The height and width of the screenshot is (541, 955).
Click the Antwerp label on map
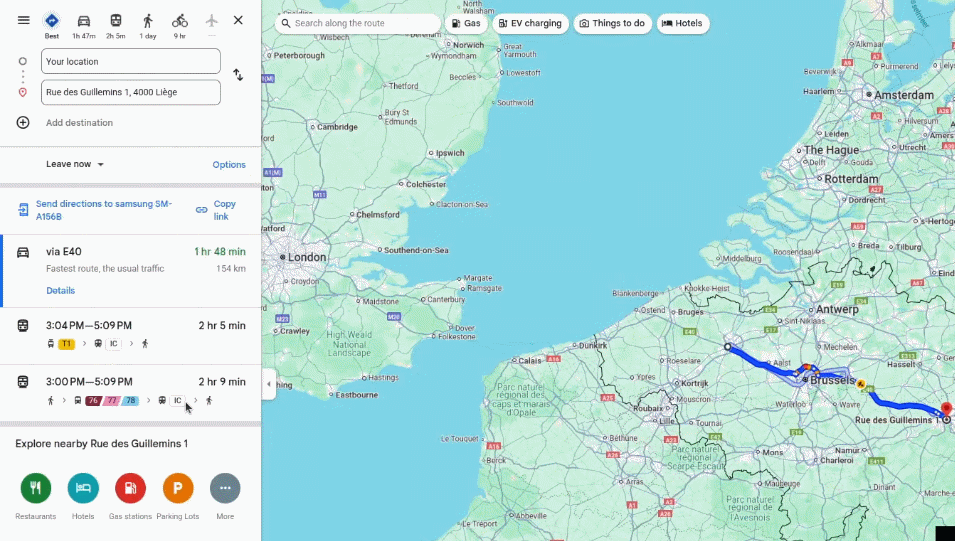[837, 309]
